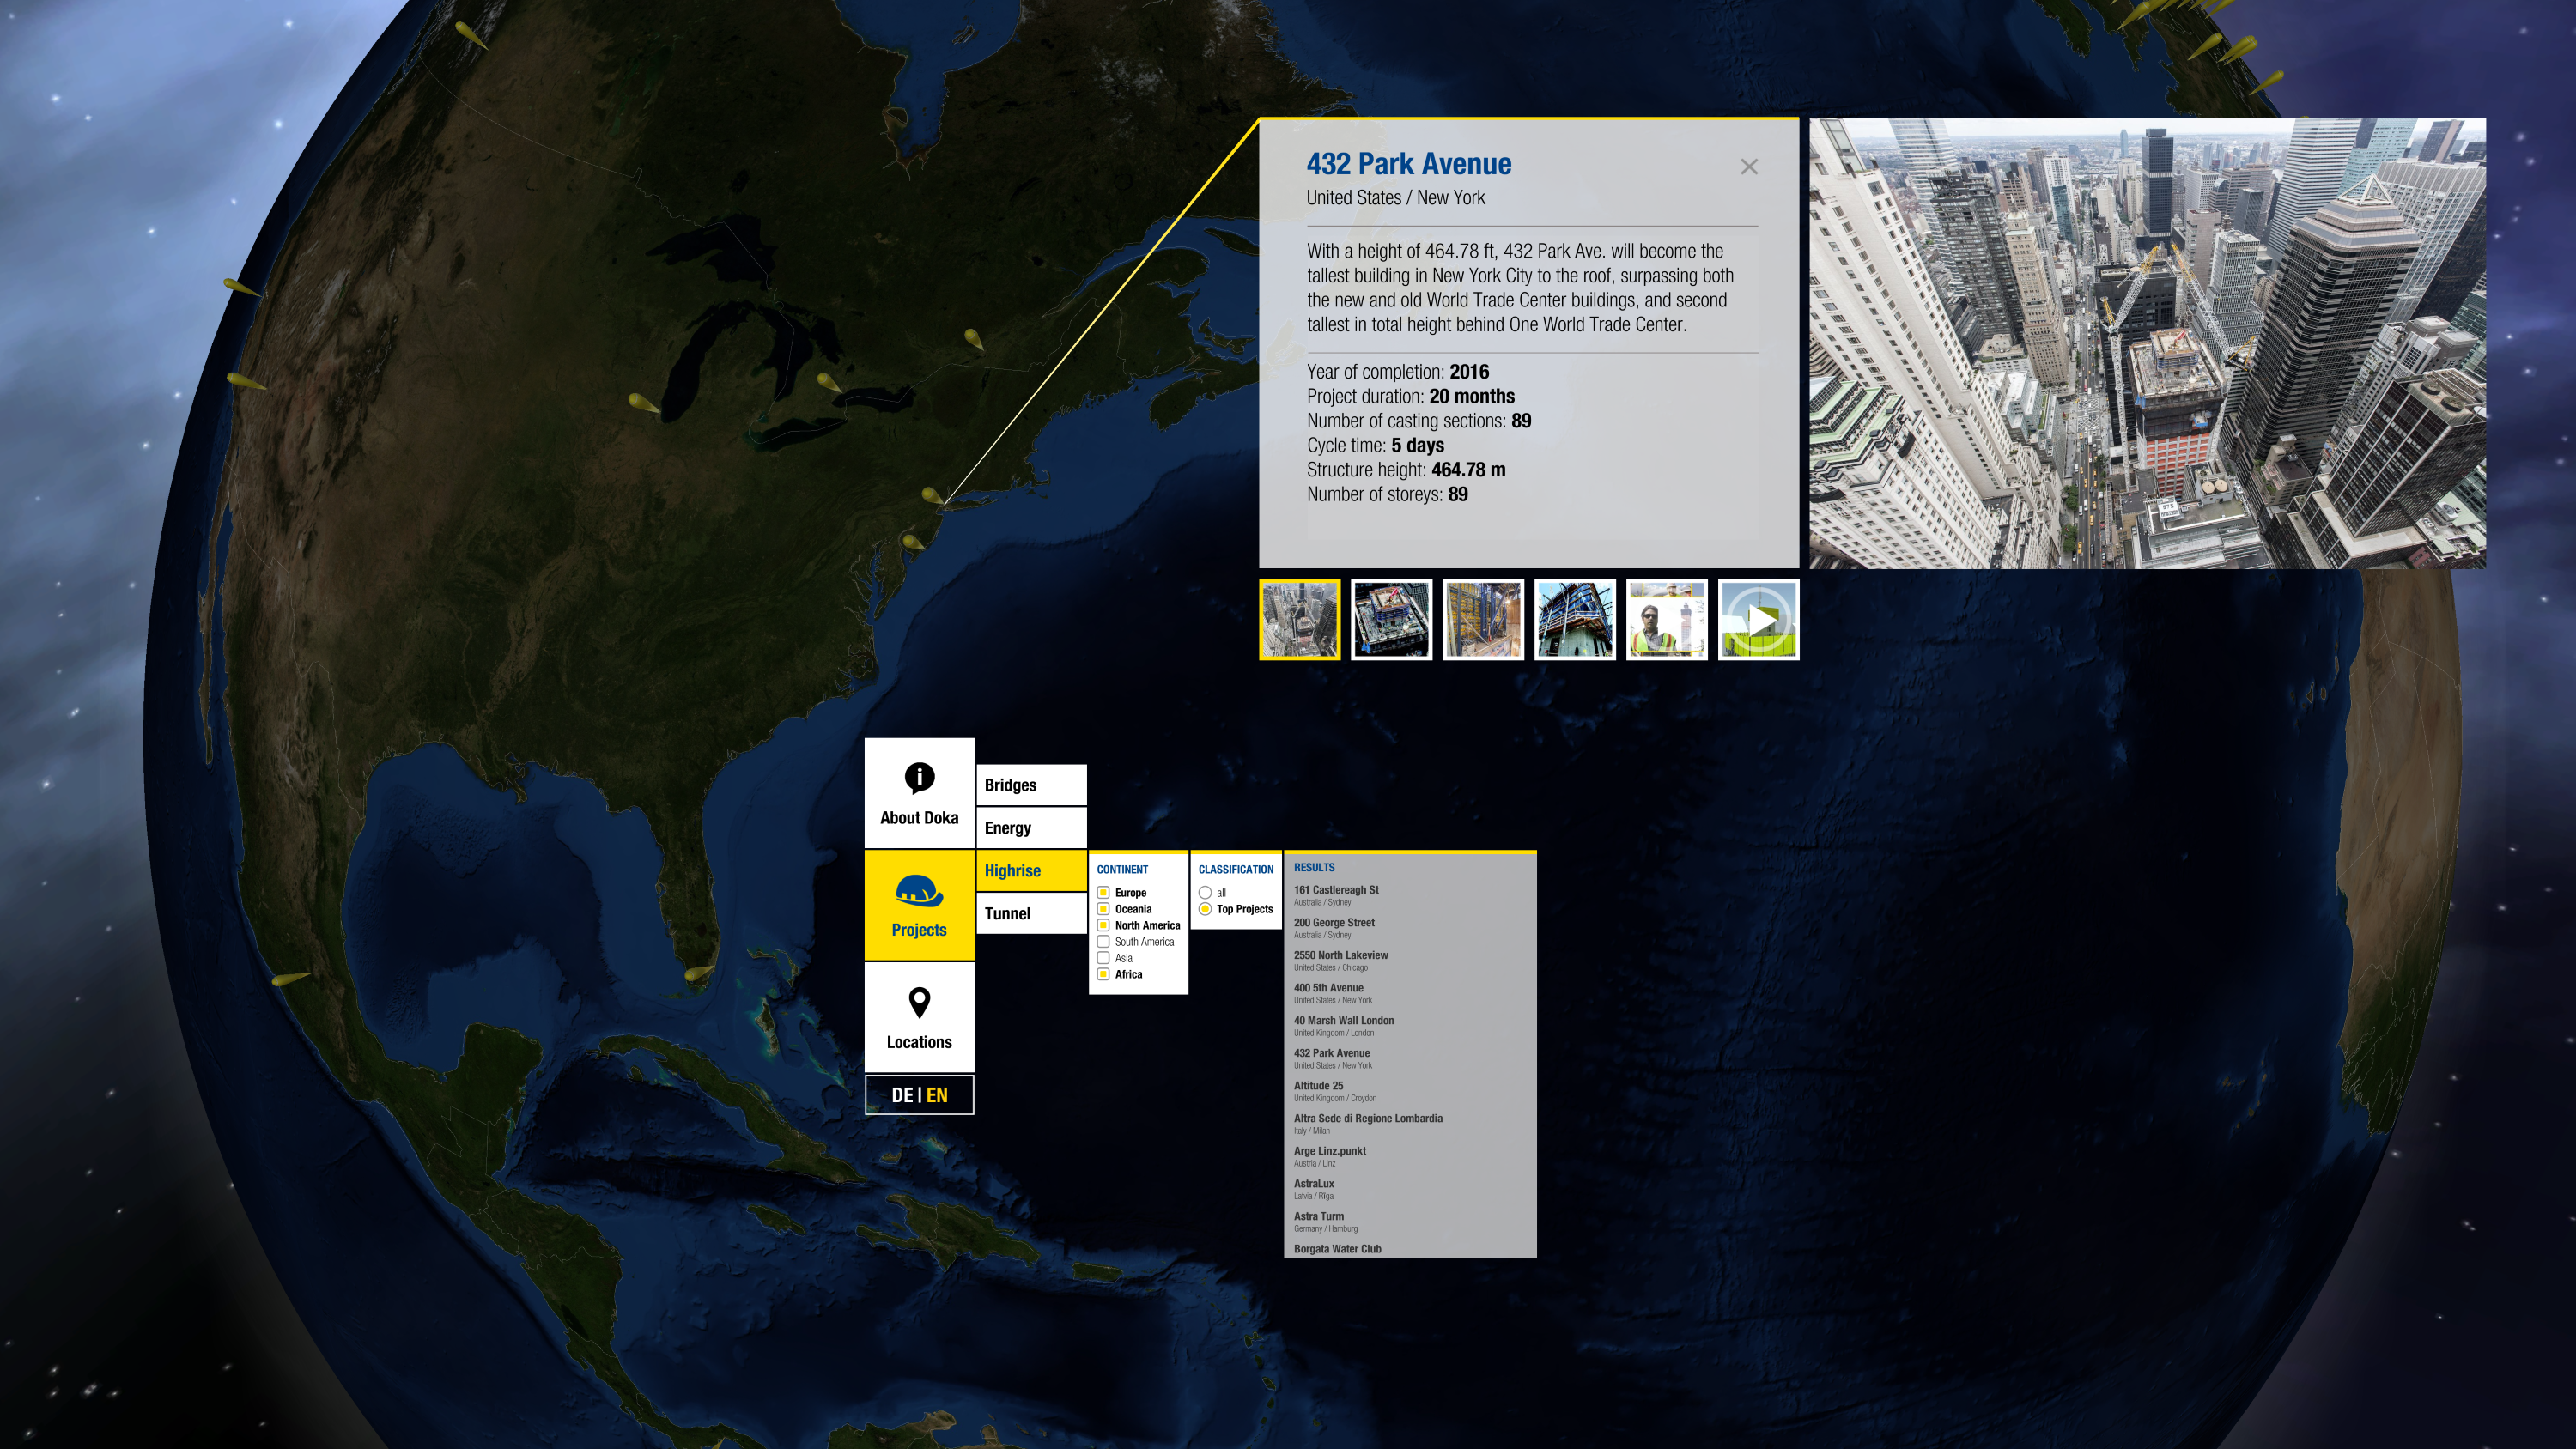The image size is (2576, 1449).
Task: Open the Tunnel project category
Action: point(1031,913)
